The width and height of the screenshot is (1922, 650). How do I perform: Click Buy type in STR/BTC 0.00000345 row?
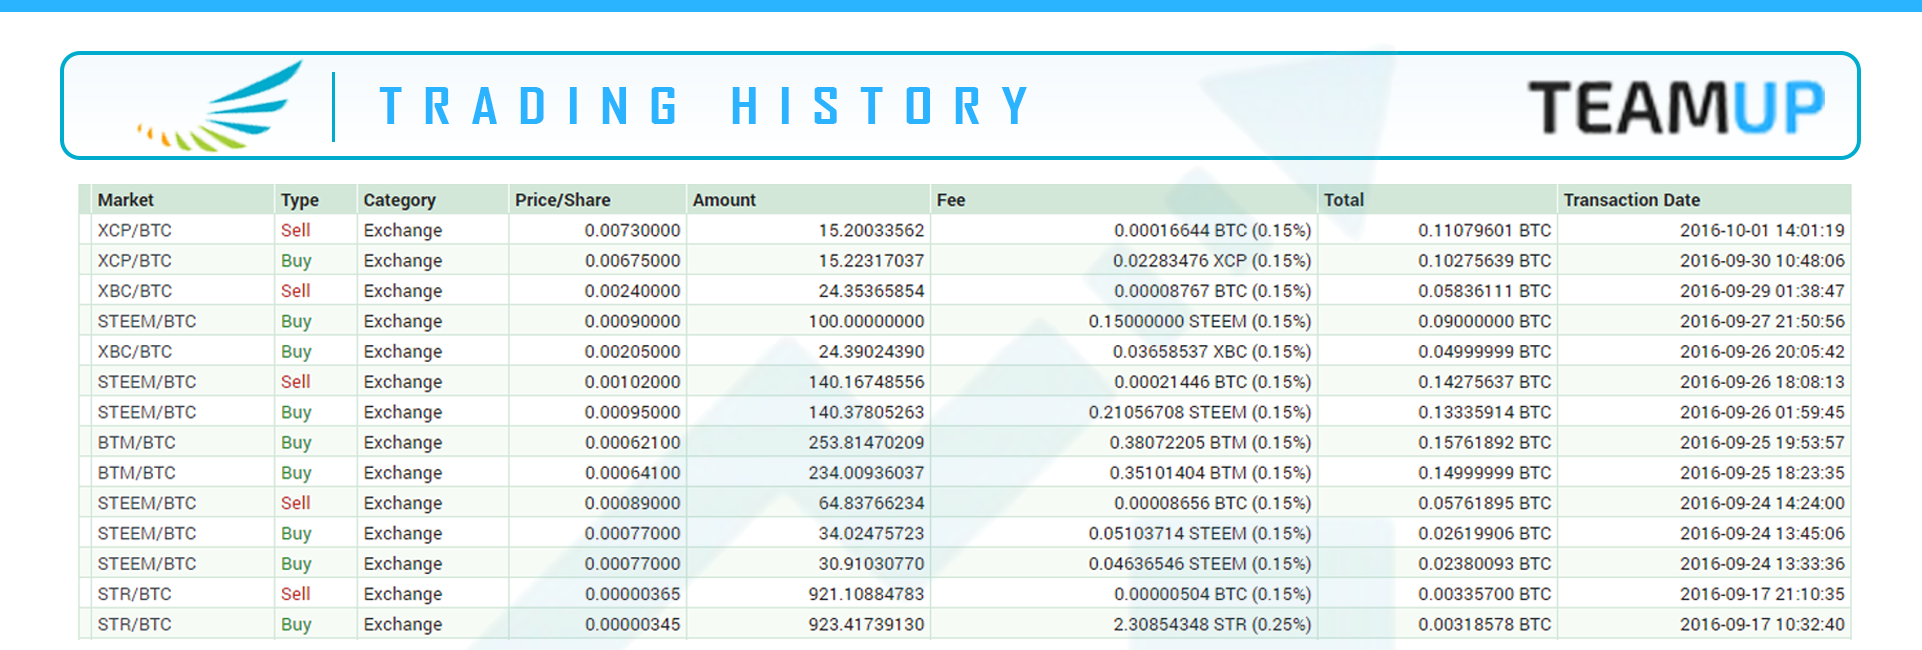296,625
